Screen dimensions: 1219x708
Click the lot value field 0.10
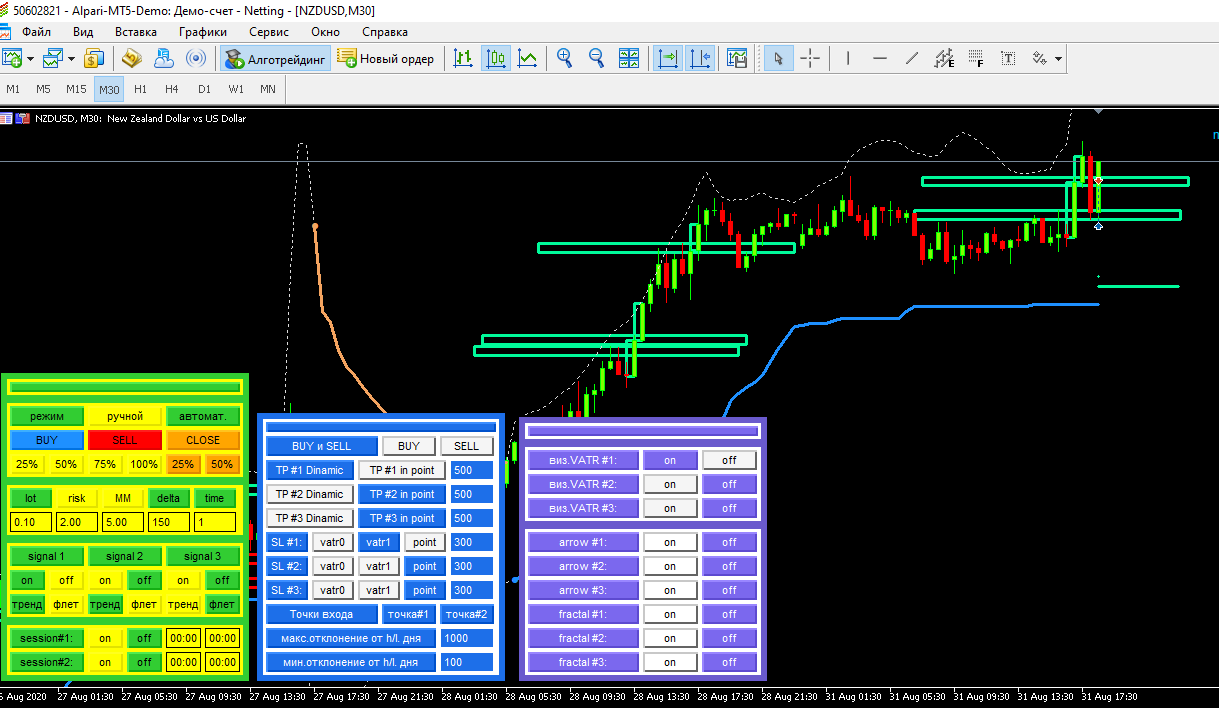pos(32,522)
